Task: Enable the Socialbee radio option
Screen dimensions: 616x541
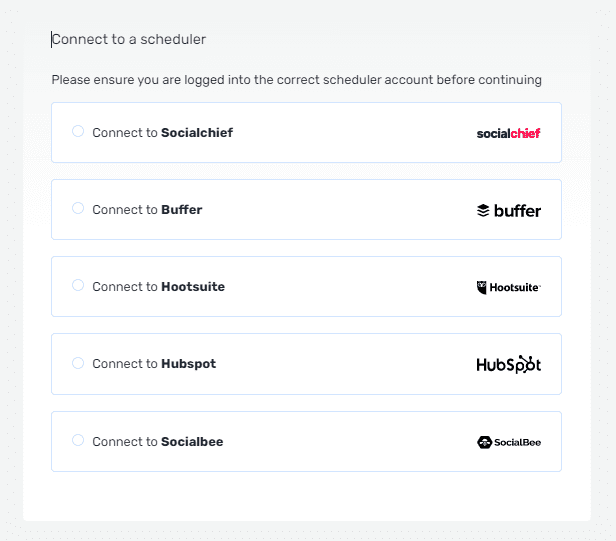Action: (78, 440)
